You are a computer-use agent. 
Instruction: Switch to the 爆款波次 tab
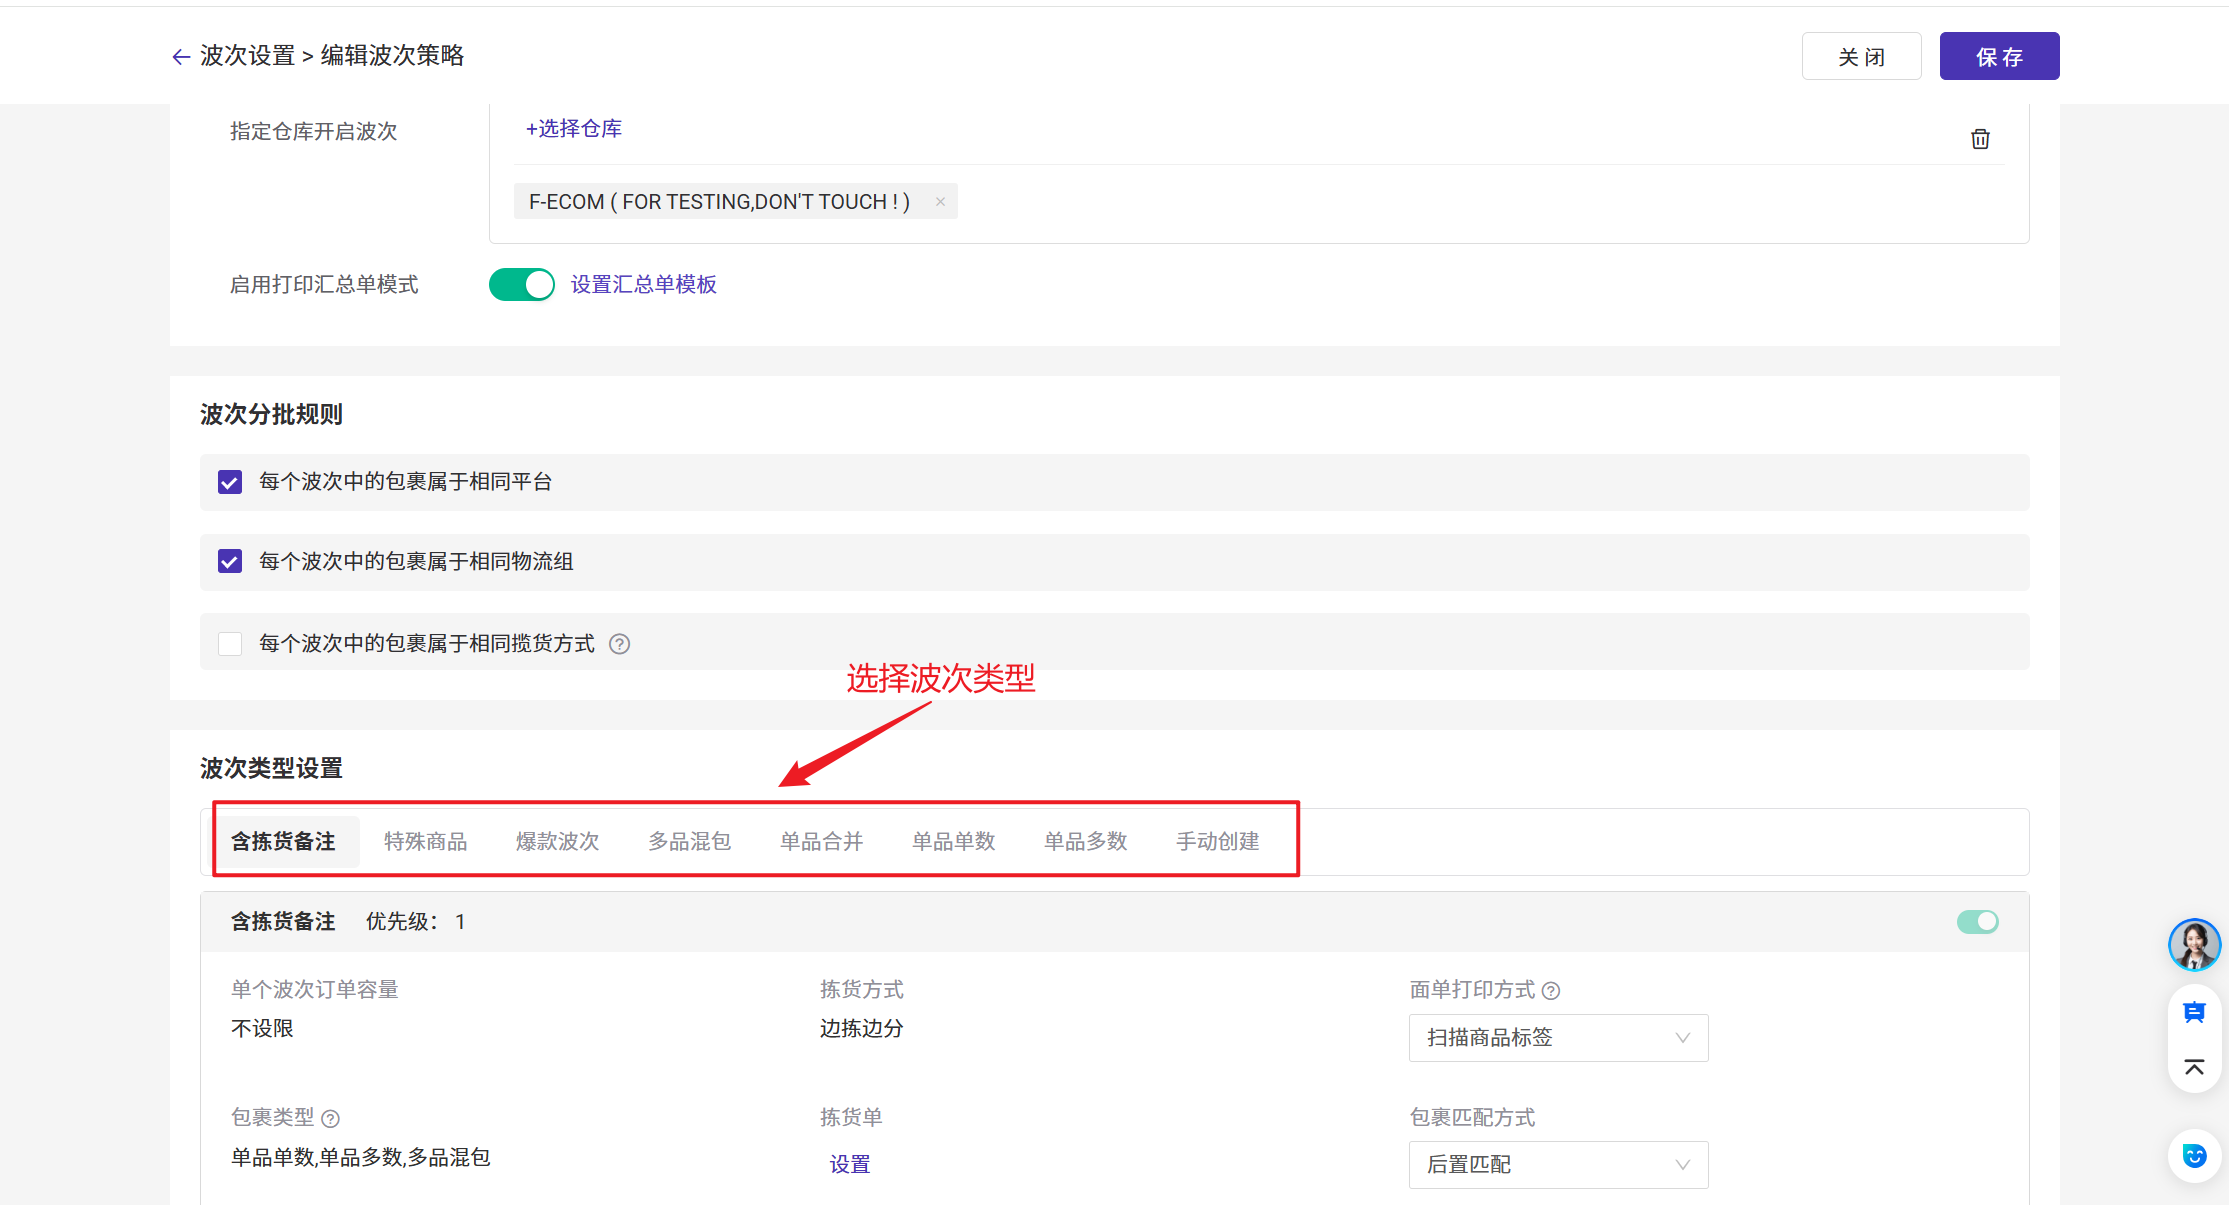click(x=557, y=842)
